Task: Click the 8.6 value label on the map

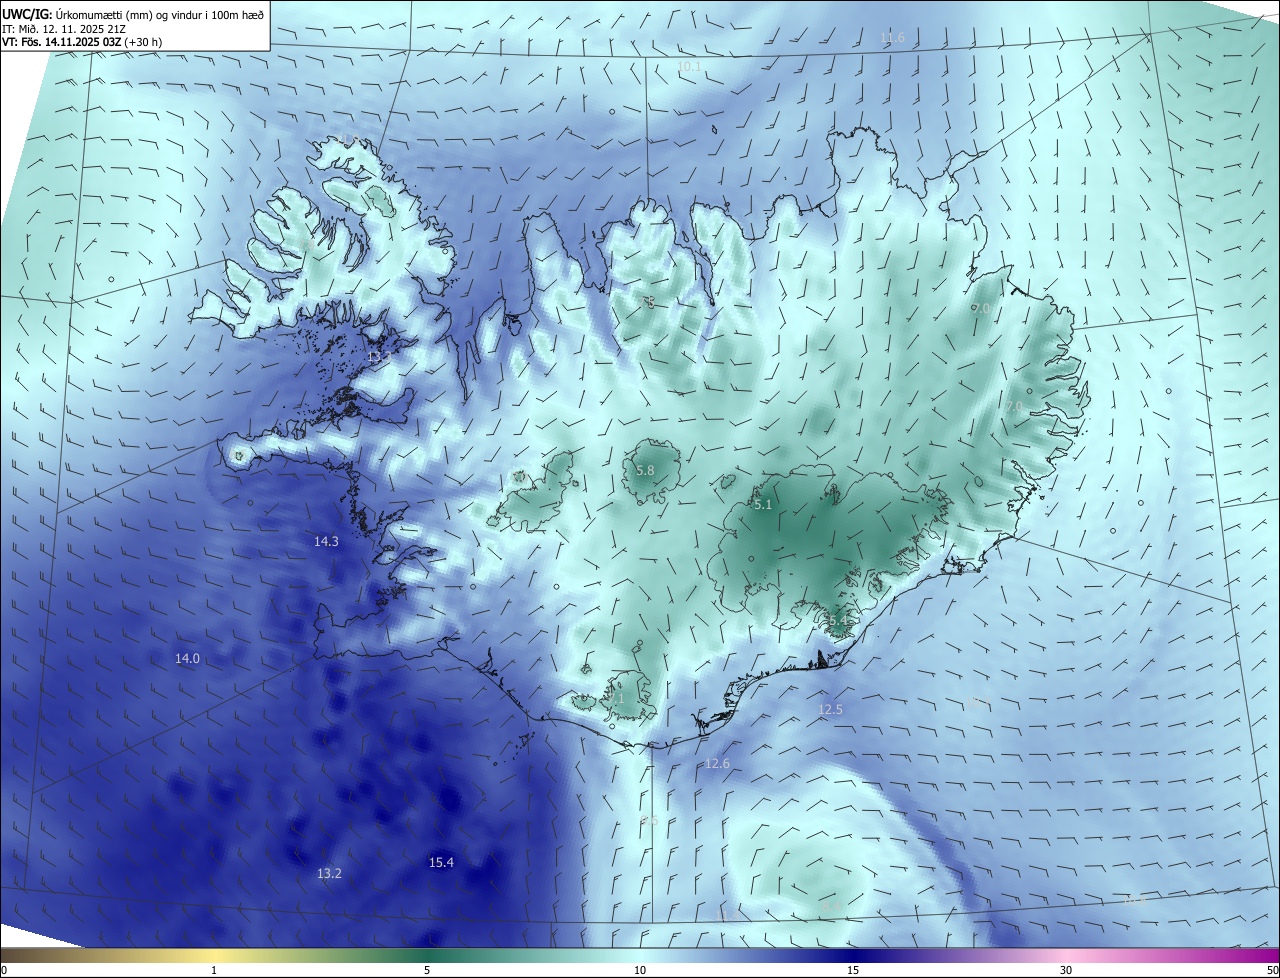Action: click(649, 820)
